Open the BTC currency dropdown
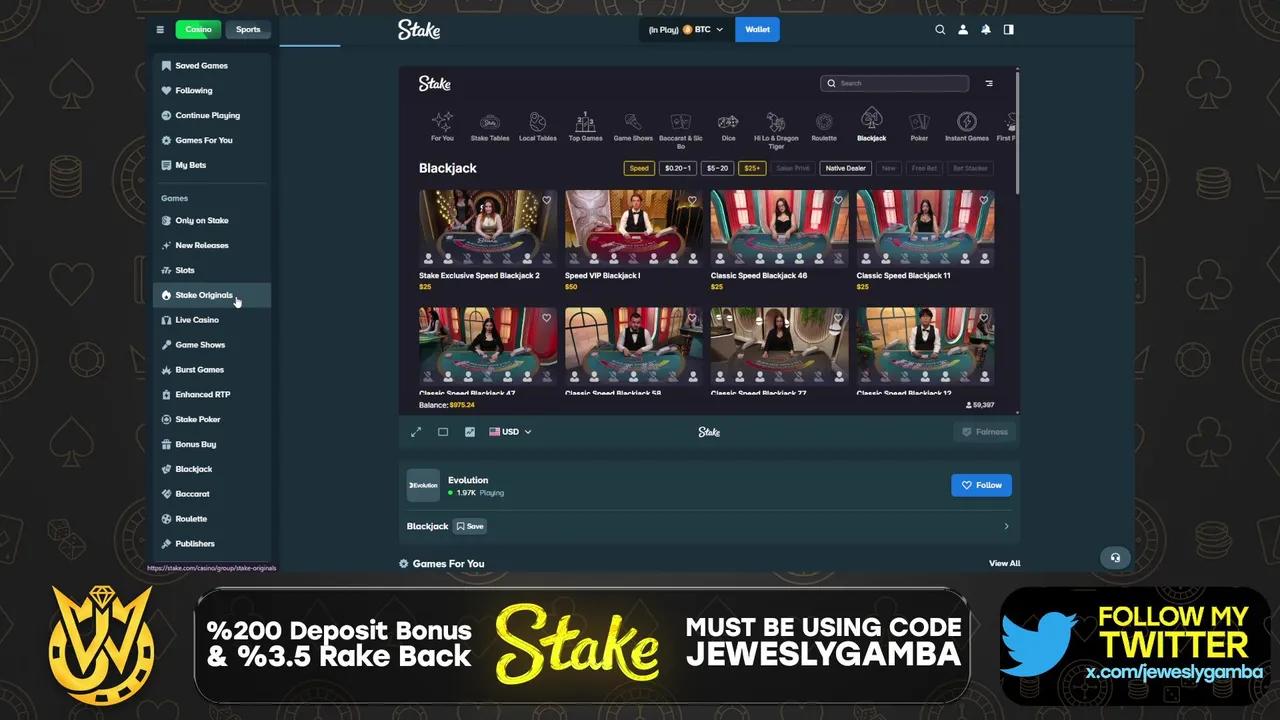The height and width of the screenshot is (720, 1280). pos(685,30)
